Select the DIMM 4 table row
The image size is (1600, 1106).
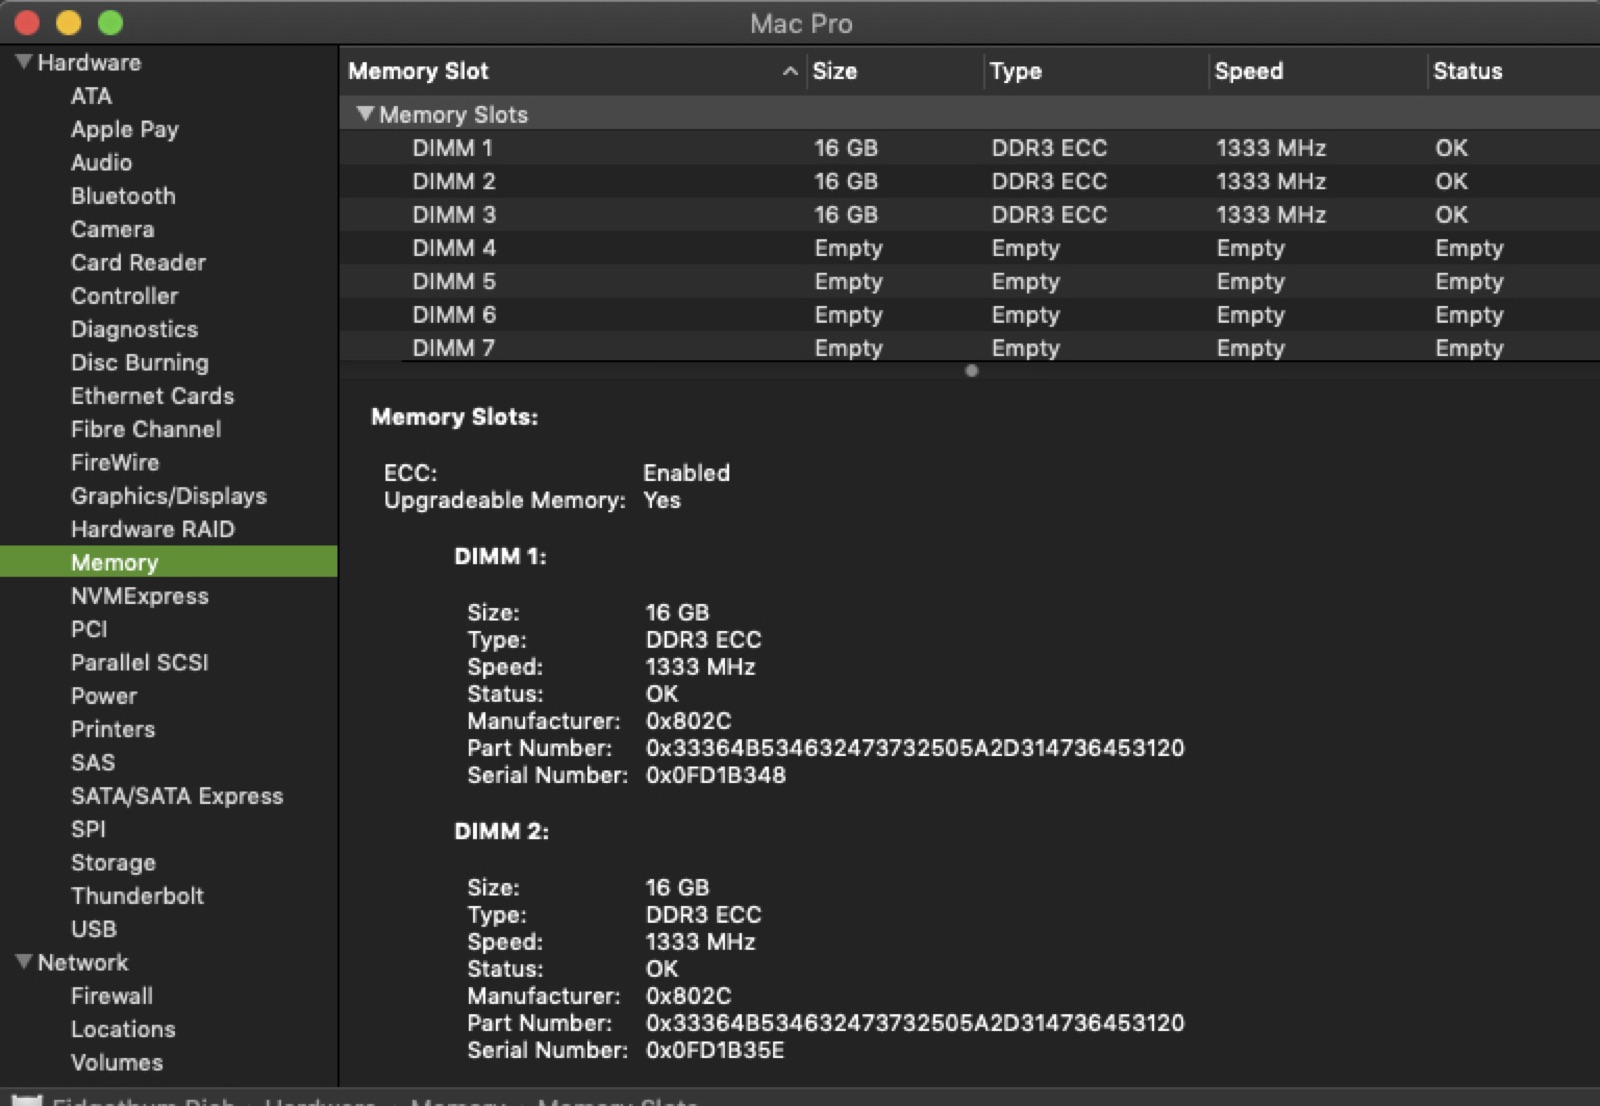[969, 248]
